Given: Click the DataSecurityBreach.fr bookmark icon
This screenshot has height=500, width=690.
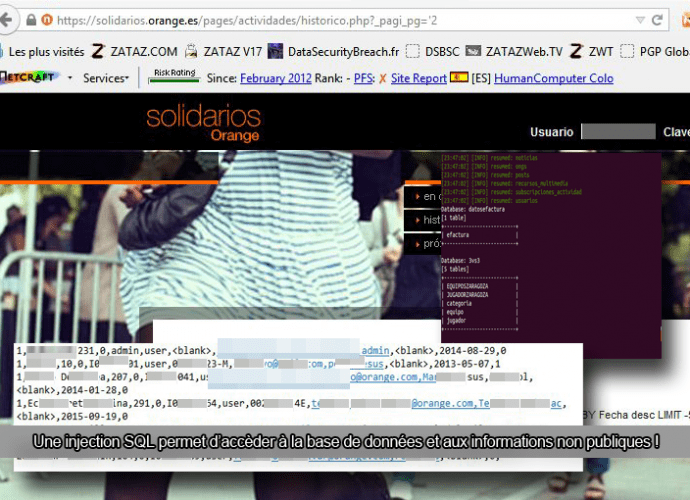Looking at the screenshot, I should (275, 51).
